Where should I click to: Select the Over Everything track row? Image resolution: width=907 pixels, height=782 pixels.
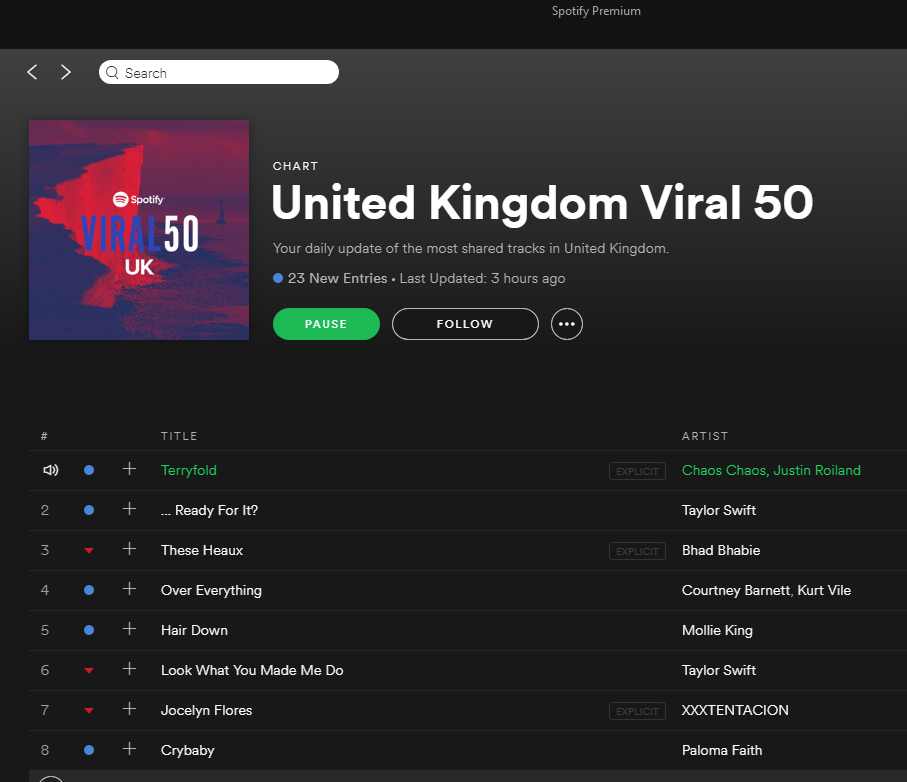[468, 591]
